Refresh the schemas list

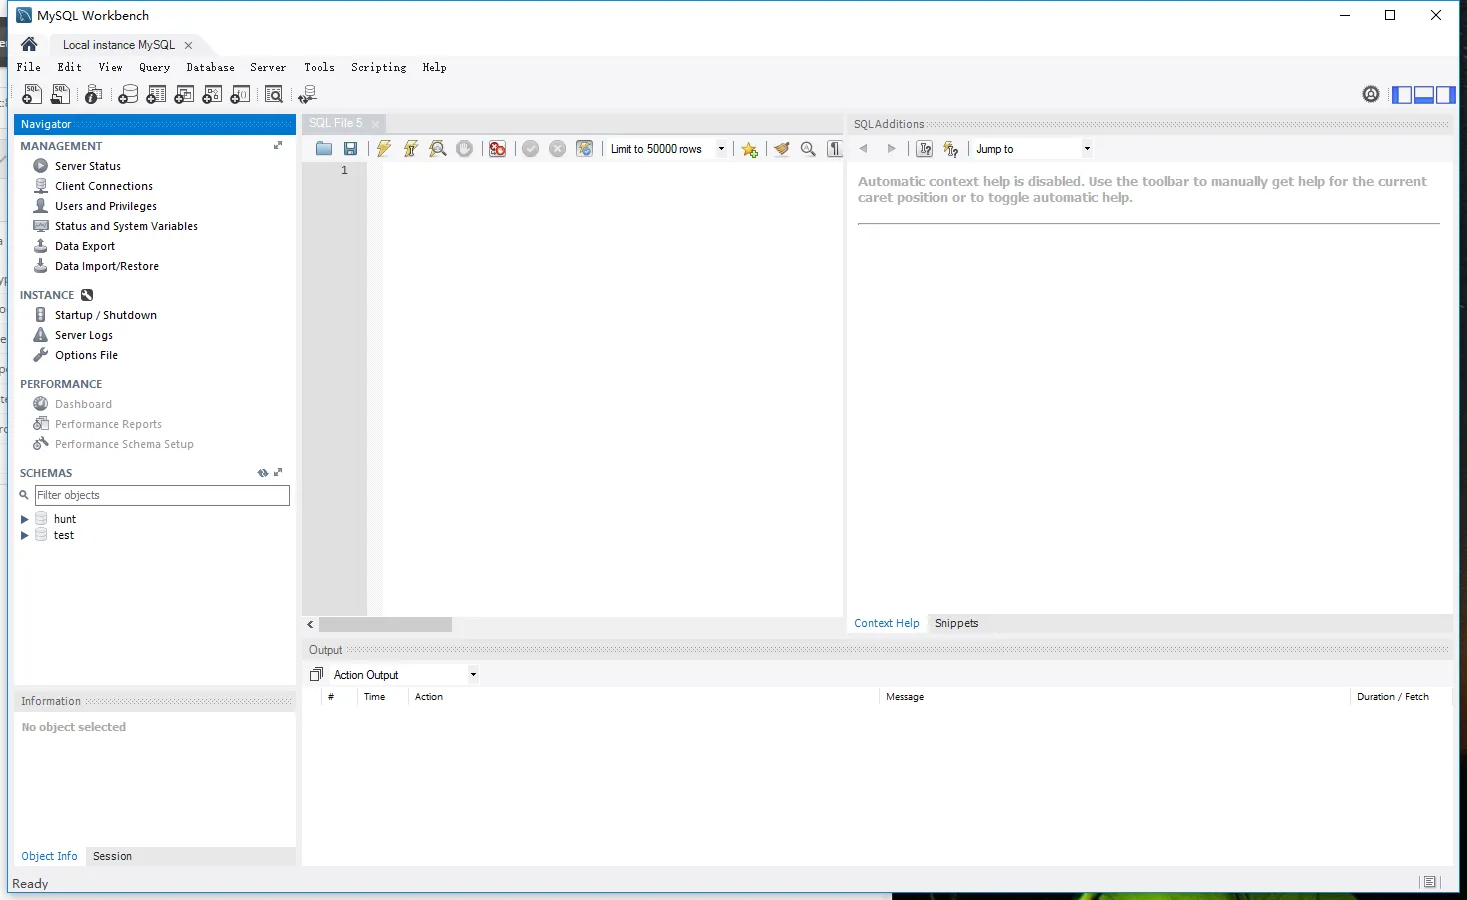tap(263, 473)
